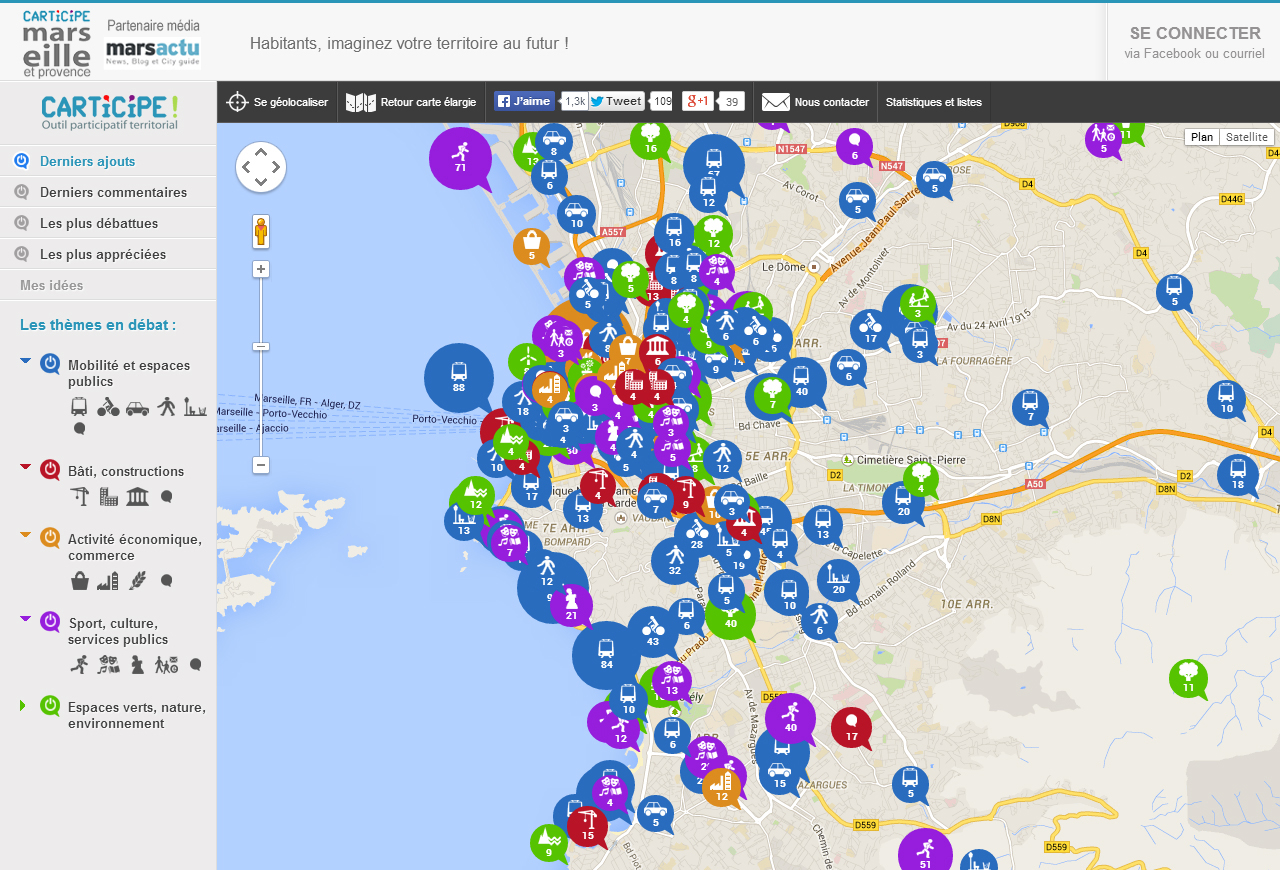
Task: Collapse the Sport, culture theme arrow
Action: [x=26, y=619]
